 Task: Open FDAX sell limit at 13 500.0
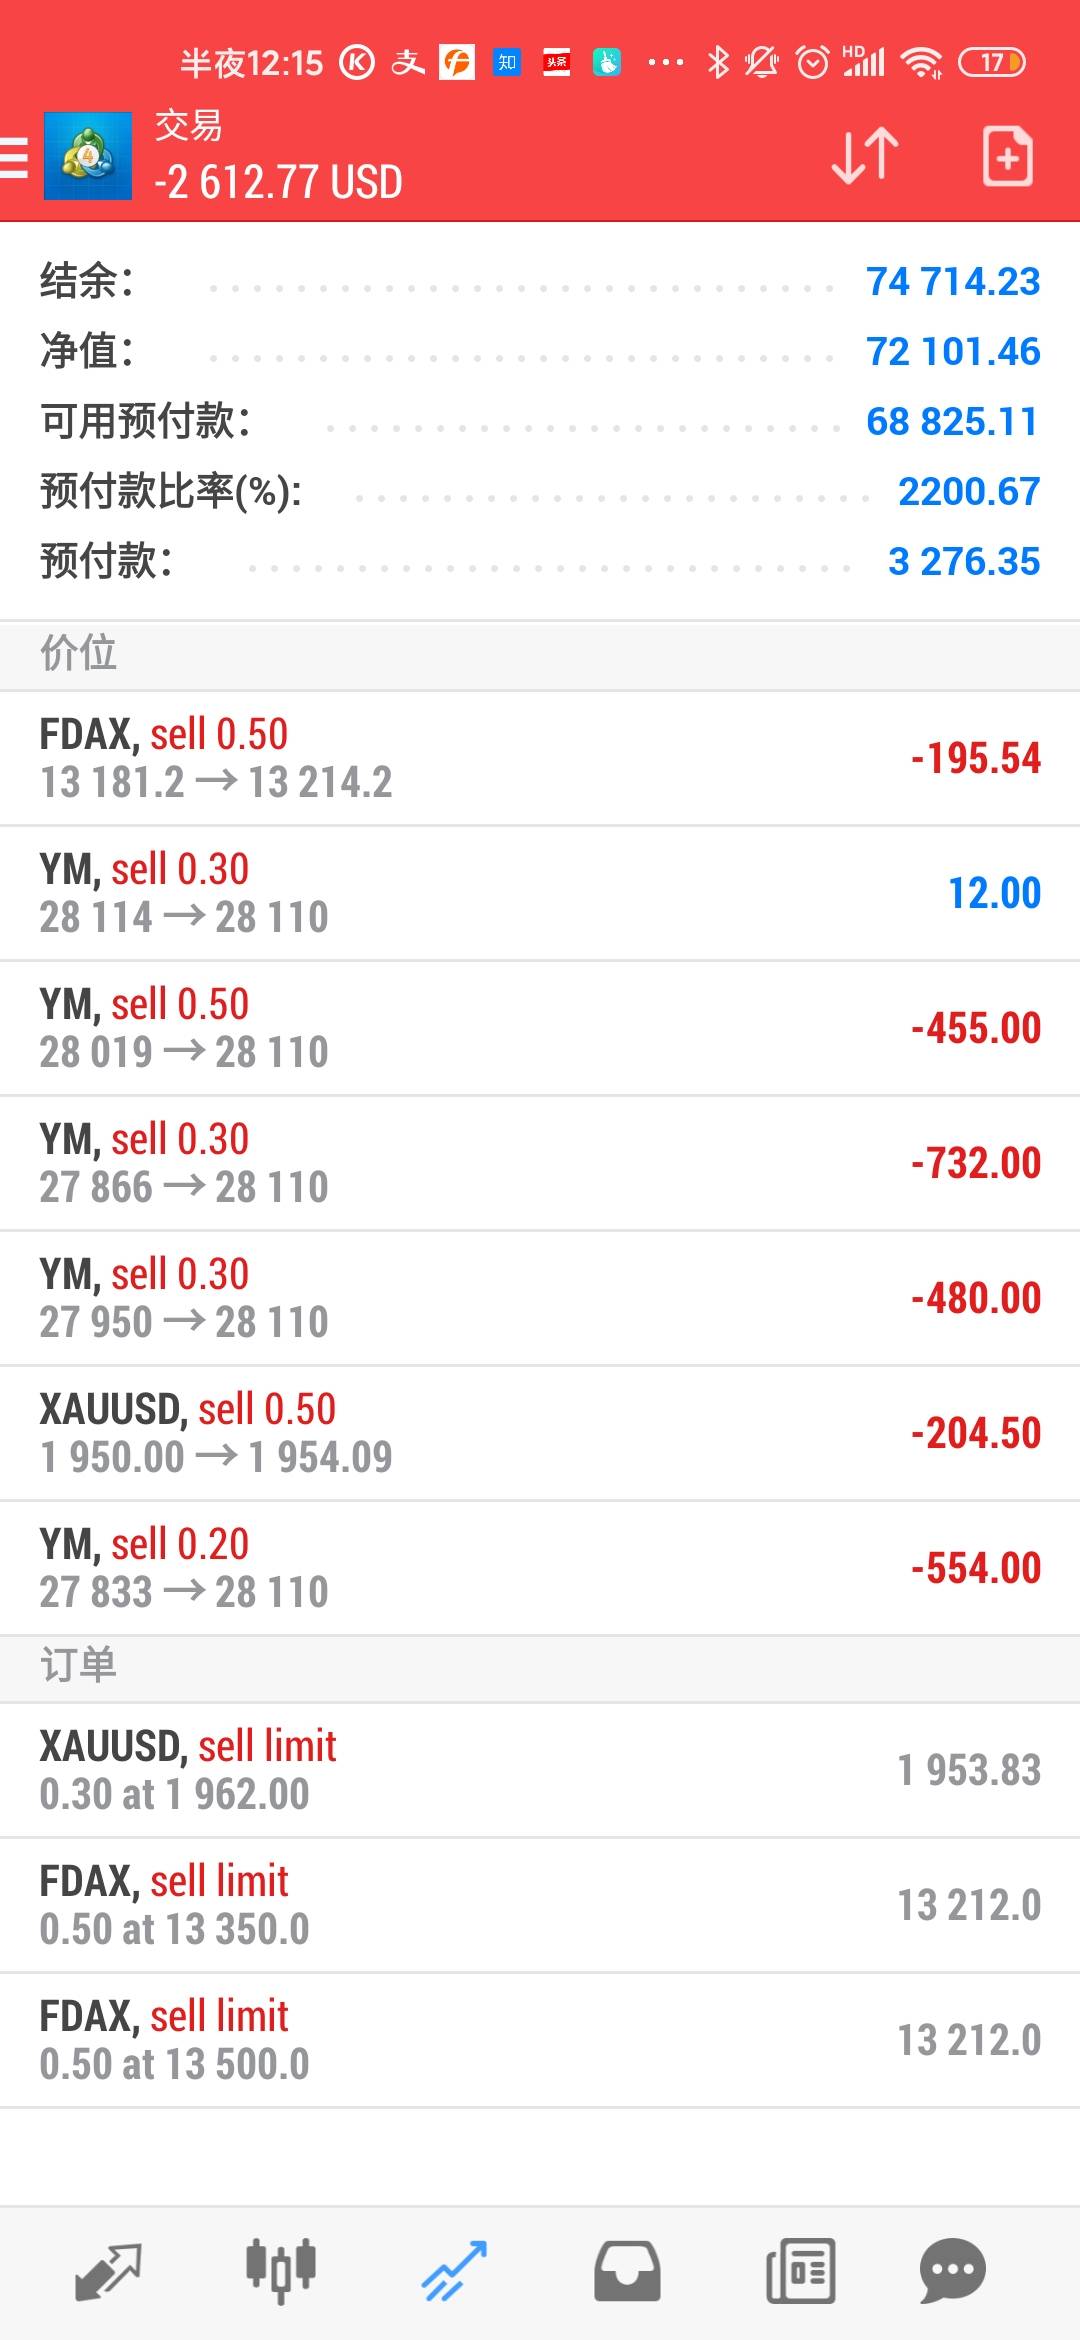[x=540, y=2040]
